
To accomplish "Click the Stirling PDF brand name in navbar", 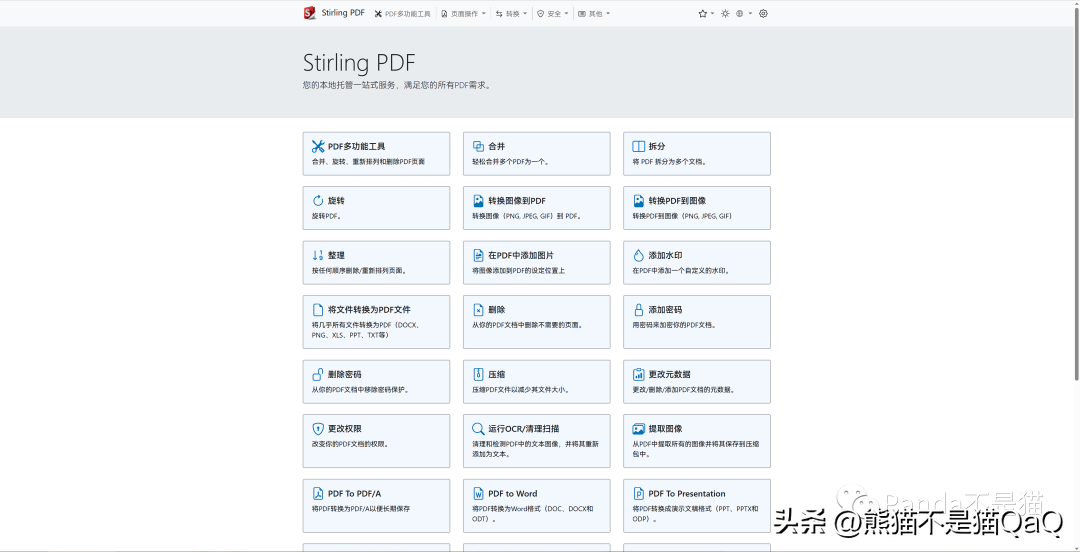I will (343, 13).
